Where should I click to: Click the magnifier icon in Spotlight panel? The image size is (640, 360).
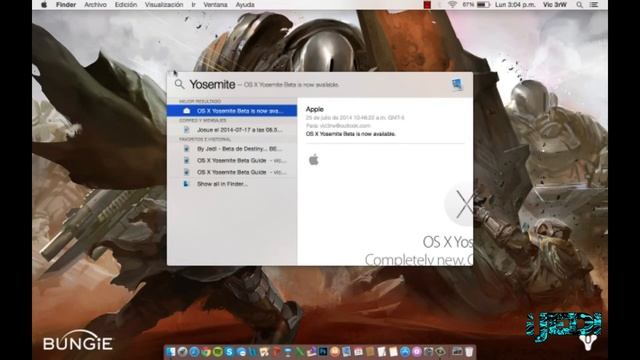coord(179,84)
